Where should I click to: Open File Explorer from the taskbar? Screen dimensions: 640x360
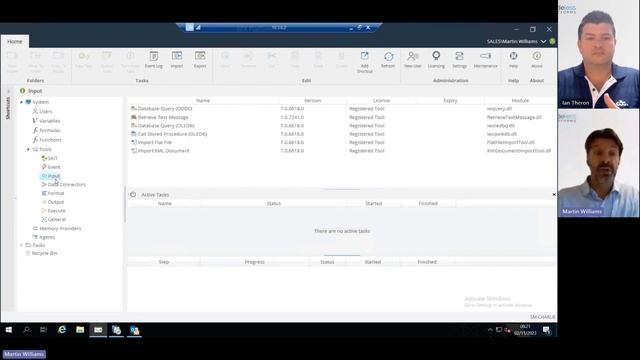(80, 330)
